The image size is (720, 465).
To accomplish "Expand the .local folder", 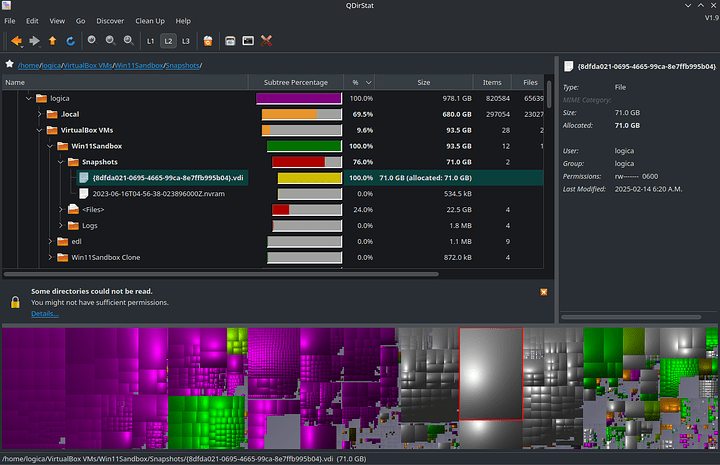I will click(40, 115).
